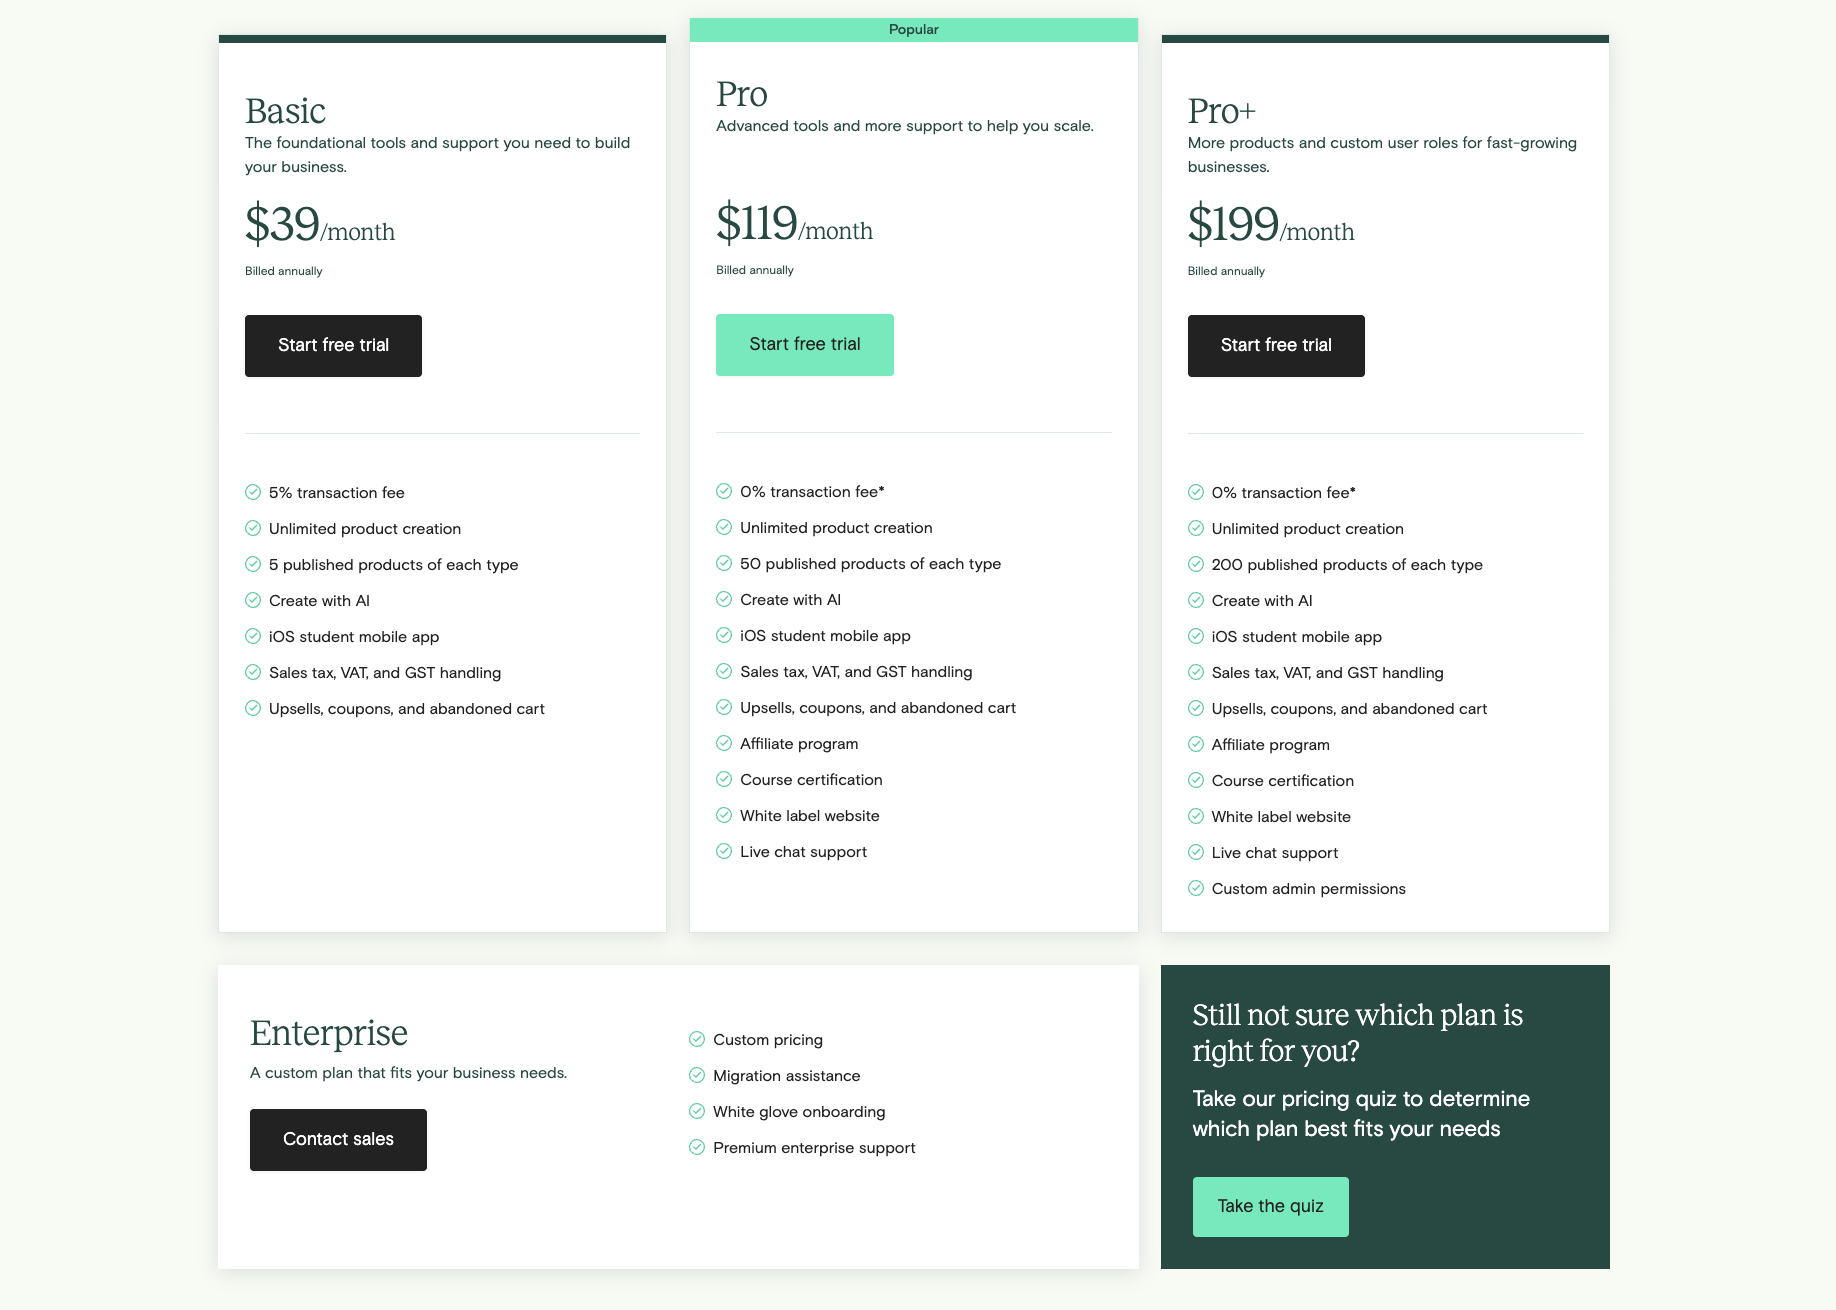Toggle the checkmark beside "iOS student mobile app" in Pro+
Viewport: 1836px width, 1310px height.
(x=1196, y=635)
